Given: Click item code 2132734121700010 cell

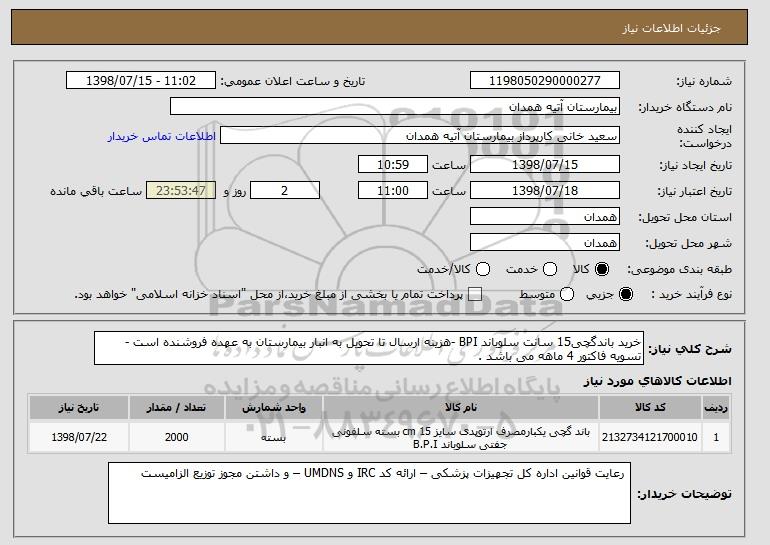Looking at the screenshot, I should click(x=650, y=437).
